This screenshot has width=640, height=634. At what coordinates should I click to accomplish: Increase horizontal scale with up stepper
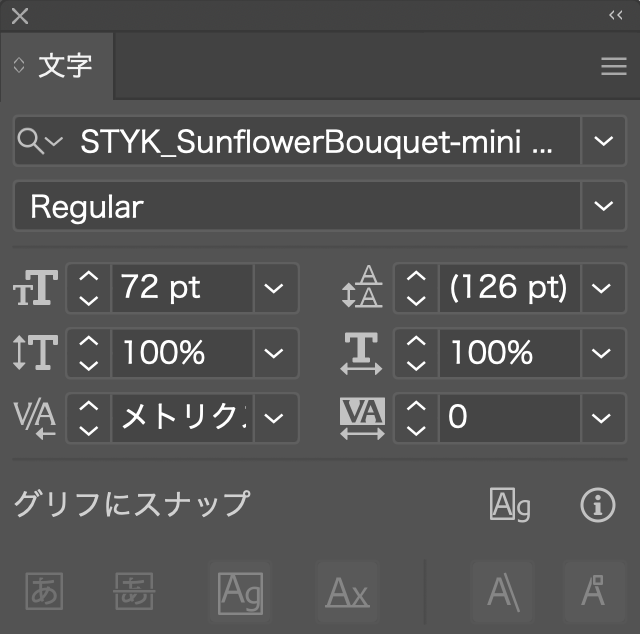[x=416, y=341]
